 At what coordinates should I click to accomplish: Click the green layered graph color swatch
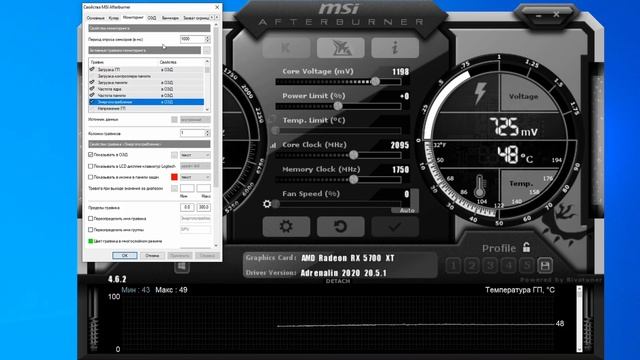91,241
